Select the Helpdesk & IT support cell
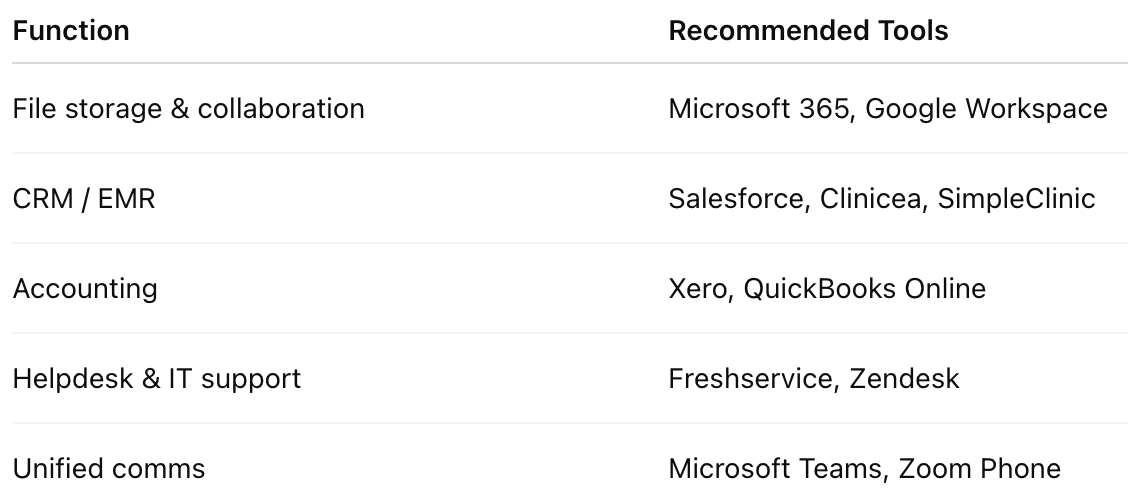 coord(157,378)
